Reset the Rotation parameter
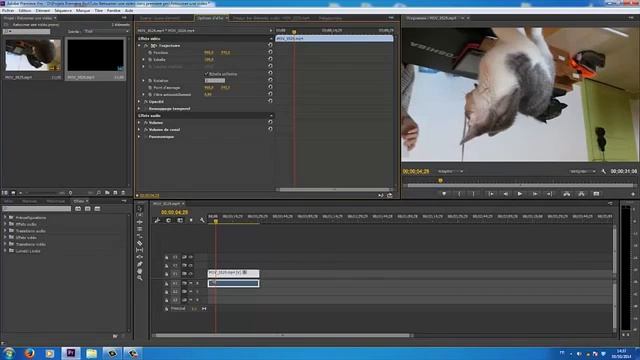The height and width of the screenshot is (360, 640). tap(270, 80)
